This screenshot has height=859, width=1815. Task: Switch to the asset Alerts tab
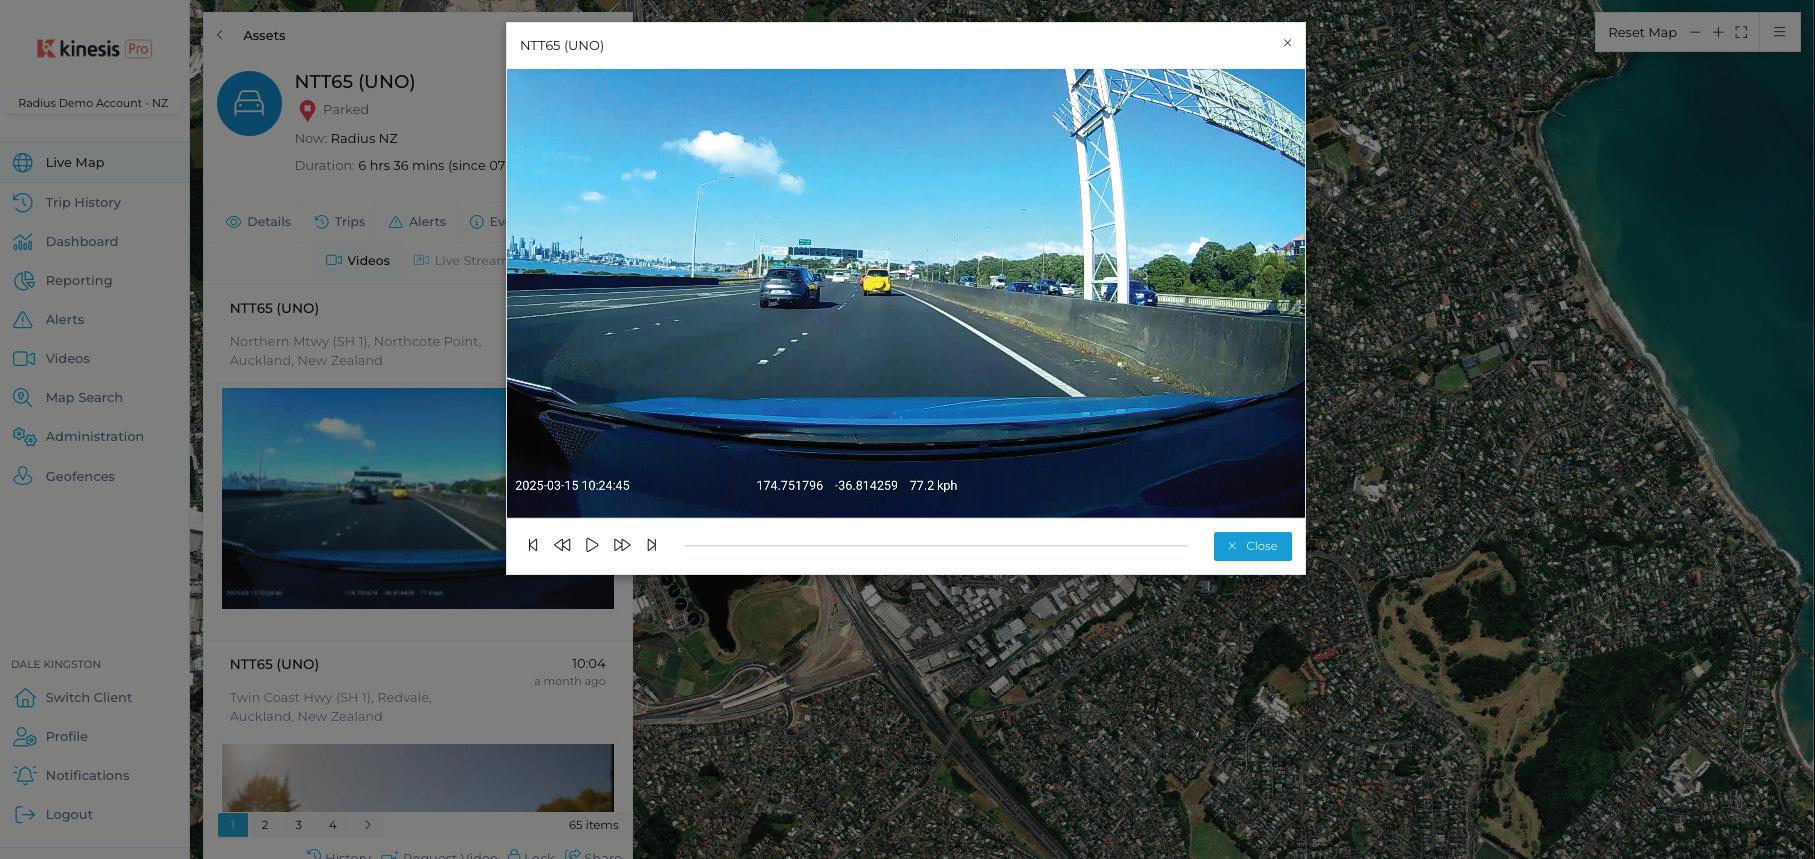417,222
